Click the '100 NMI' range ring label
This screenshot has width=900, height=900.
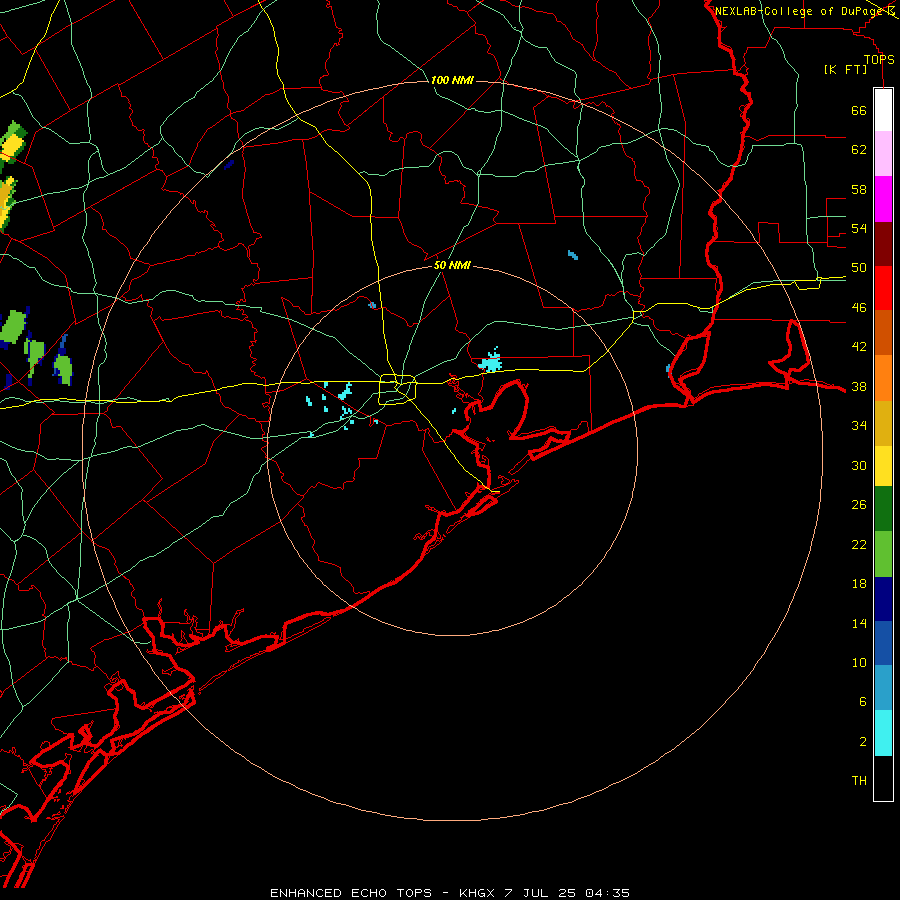(x=452, y=80)
